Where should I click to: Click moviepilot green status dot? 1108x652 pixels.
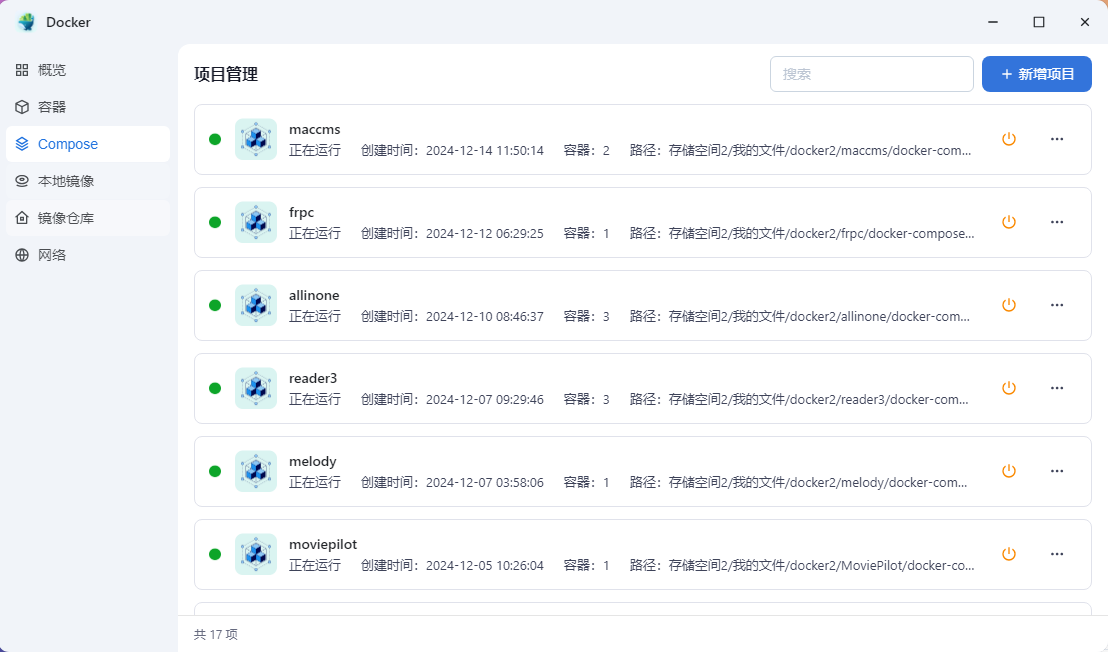click(x=216, y=554)
